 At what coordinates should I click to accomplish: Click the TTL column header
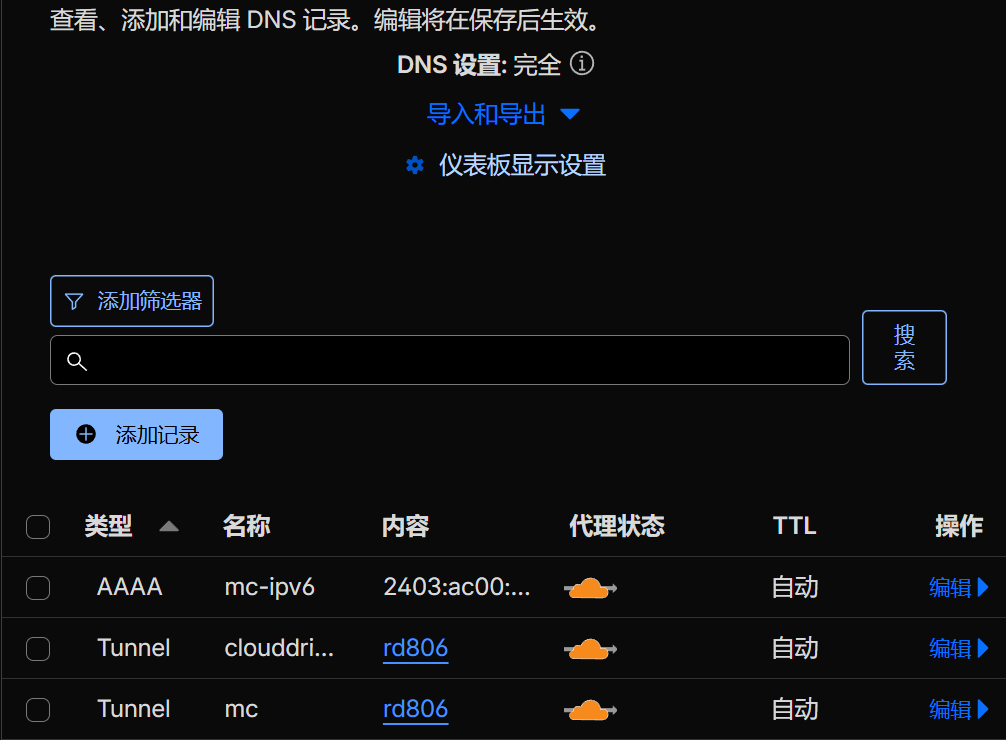click(x=794, y=526)
